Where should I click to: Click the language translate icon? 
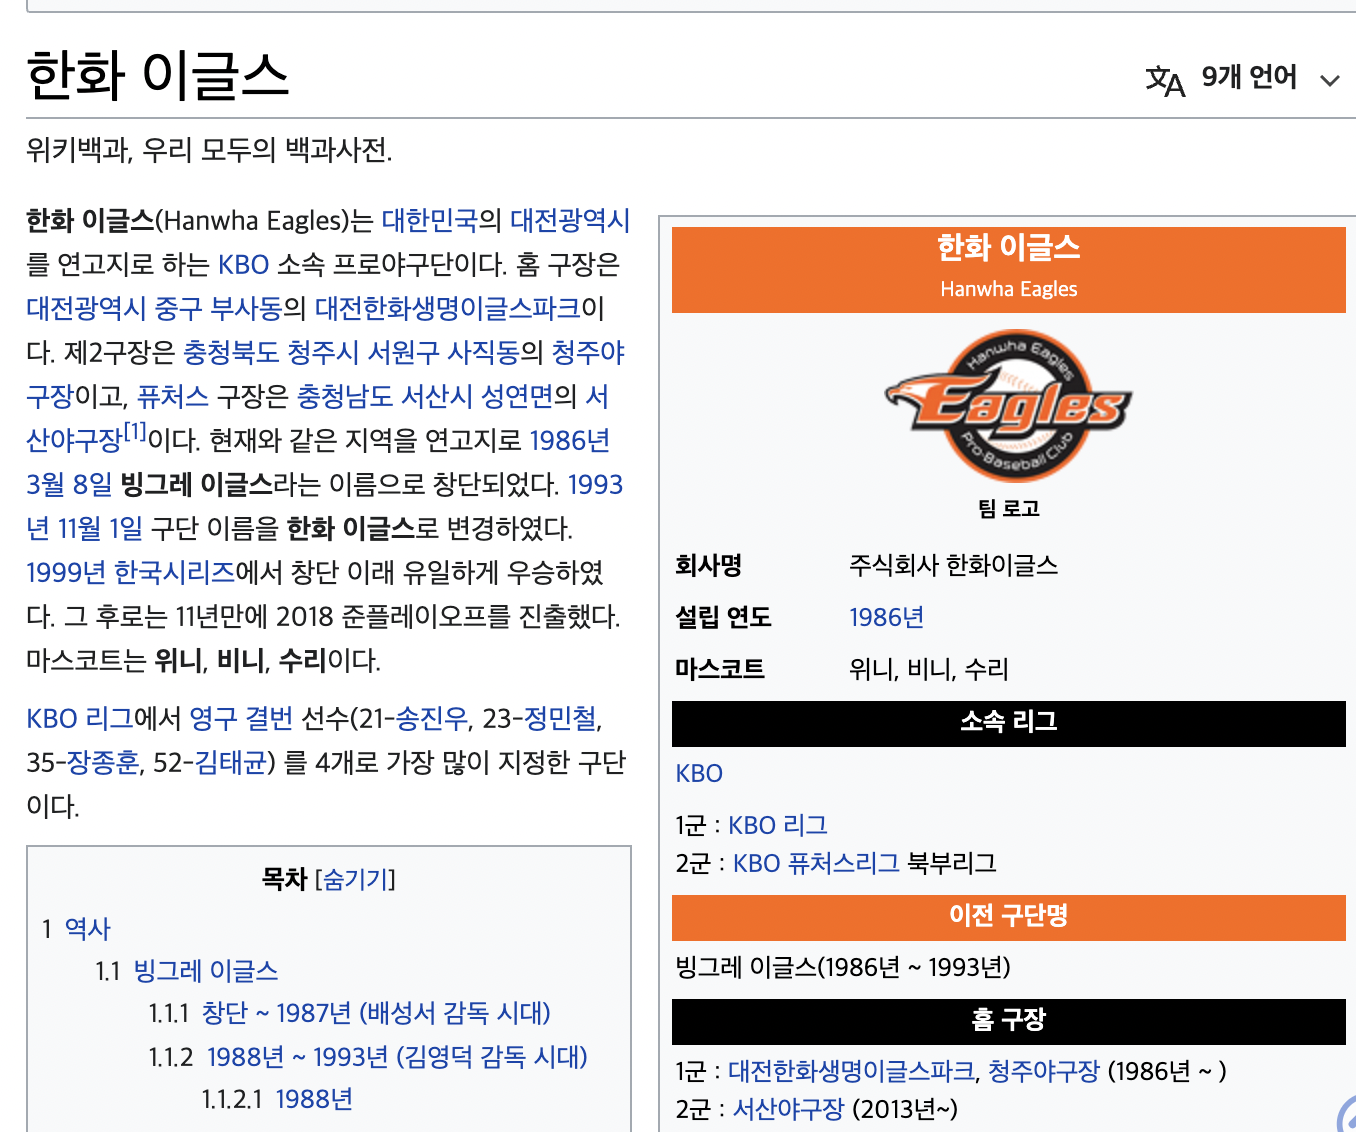[1165, 80]
